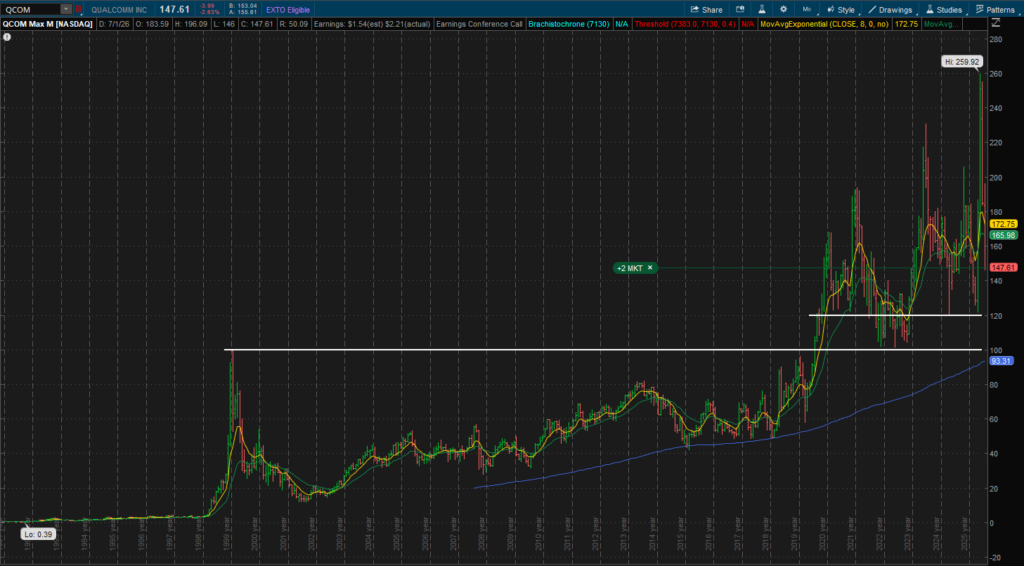Click the Lo: 0.39 price bubble
The height and width of the screenshot is (566, 1024).
coord(38,534)
